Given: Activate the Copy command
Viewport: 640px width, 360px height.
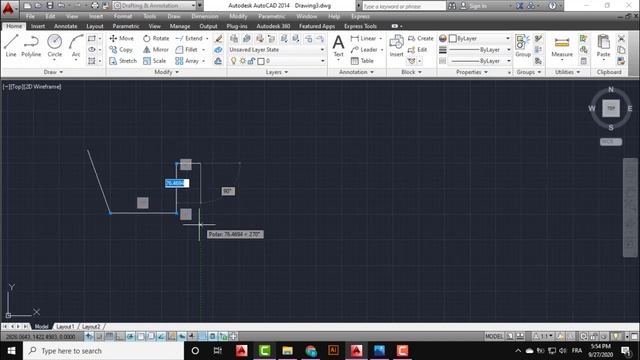Looking at the screenshot, I should point(121,49).
